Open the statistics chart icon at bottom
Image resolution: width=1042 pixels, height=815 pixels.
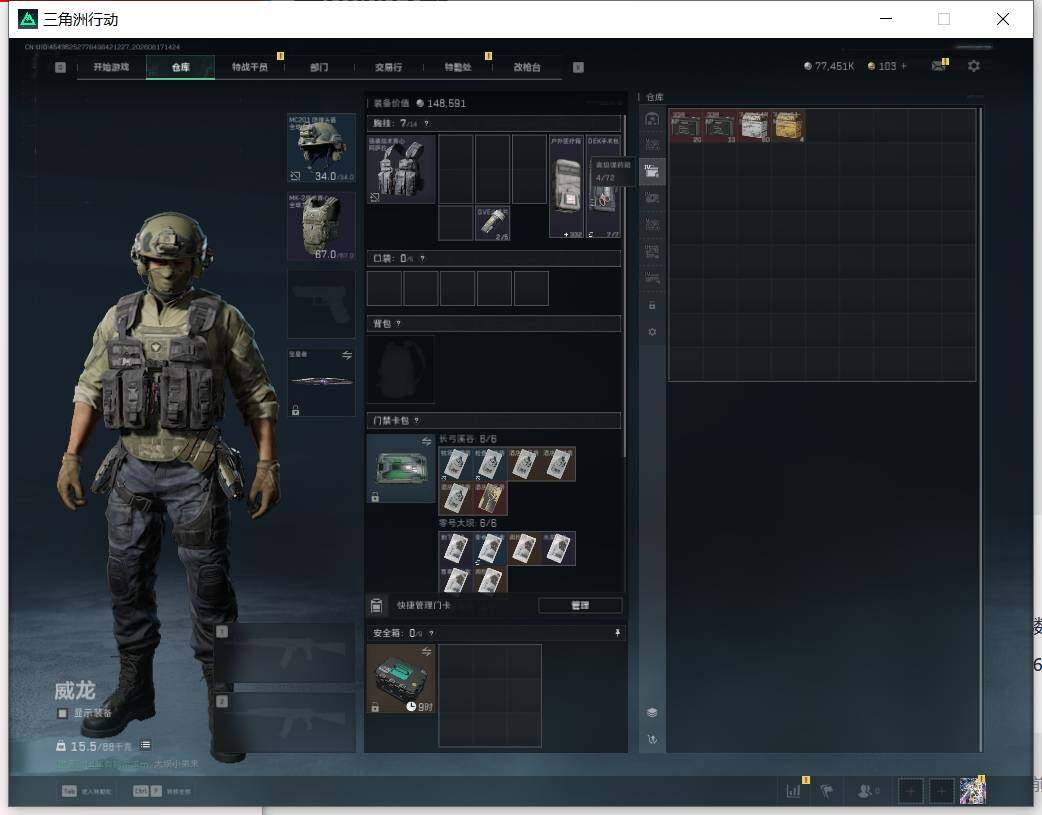click(793, 791)
